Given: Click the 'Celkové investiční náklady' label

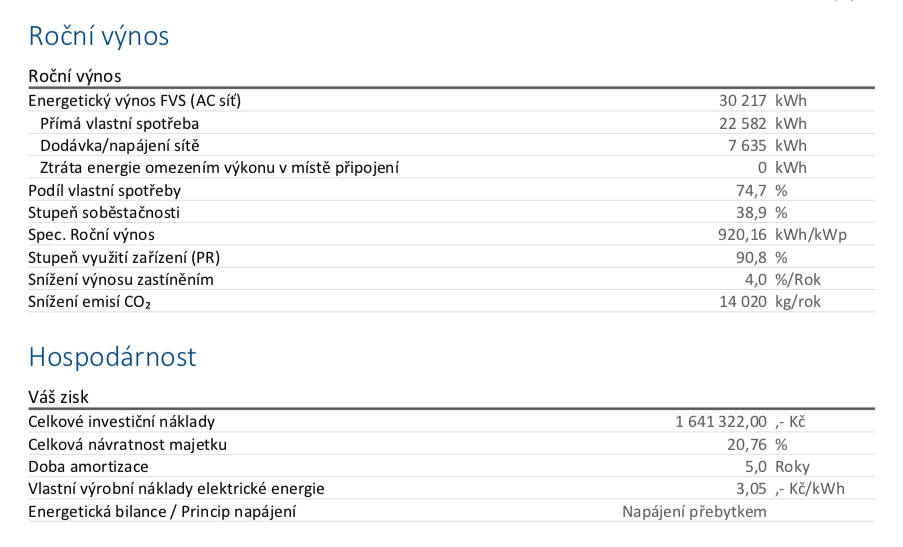Looking at the screenshot, I should tap(121, 422).
